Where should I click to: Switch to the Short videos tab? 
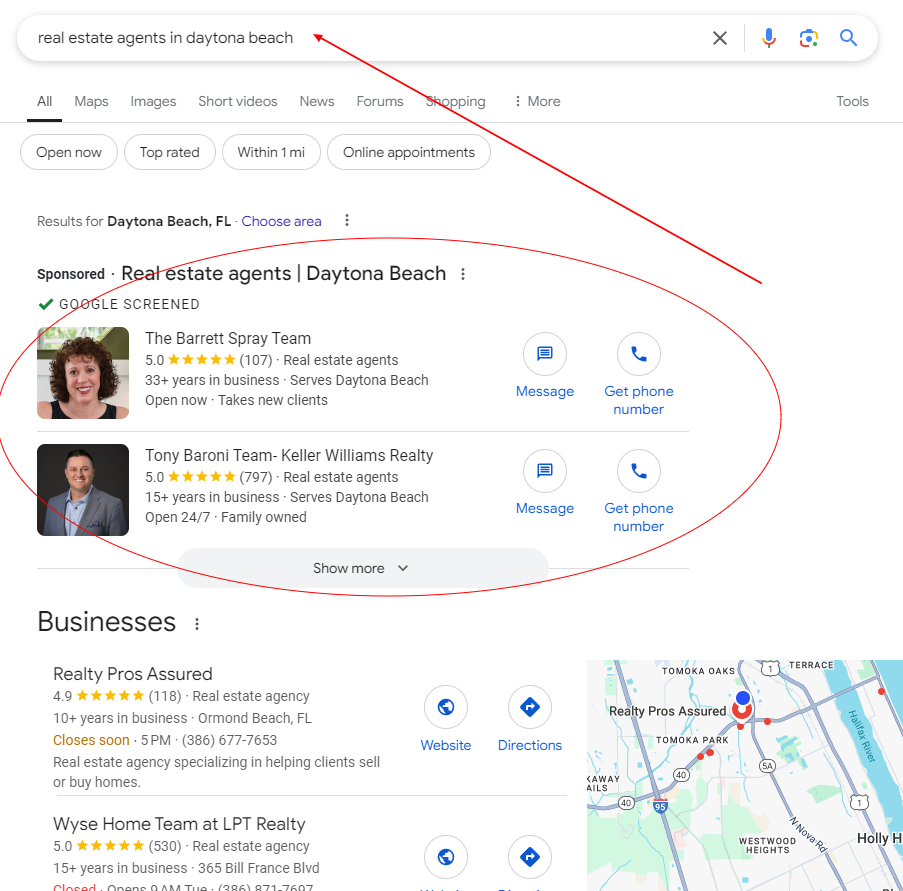pyautogui.click(x=238, y=101)
